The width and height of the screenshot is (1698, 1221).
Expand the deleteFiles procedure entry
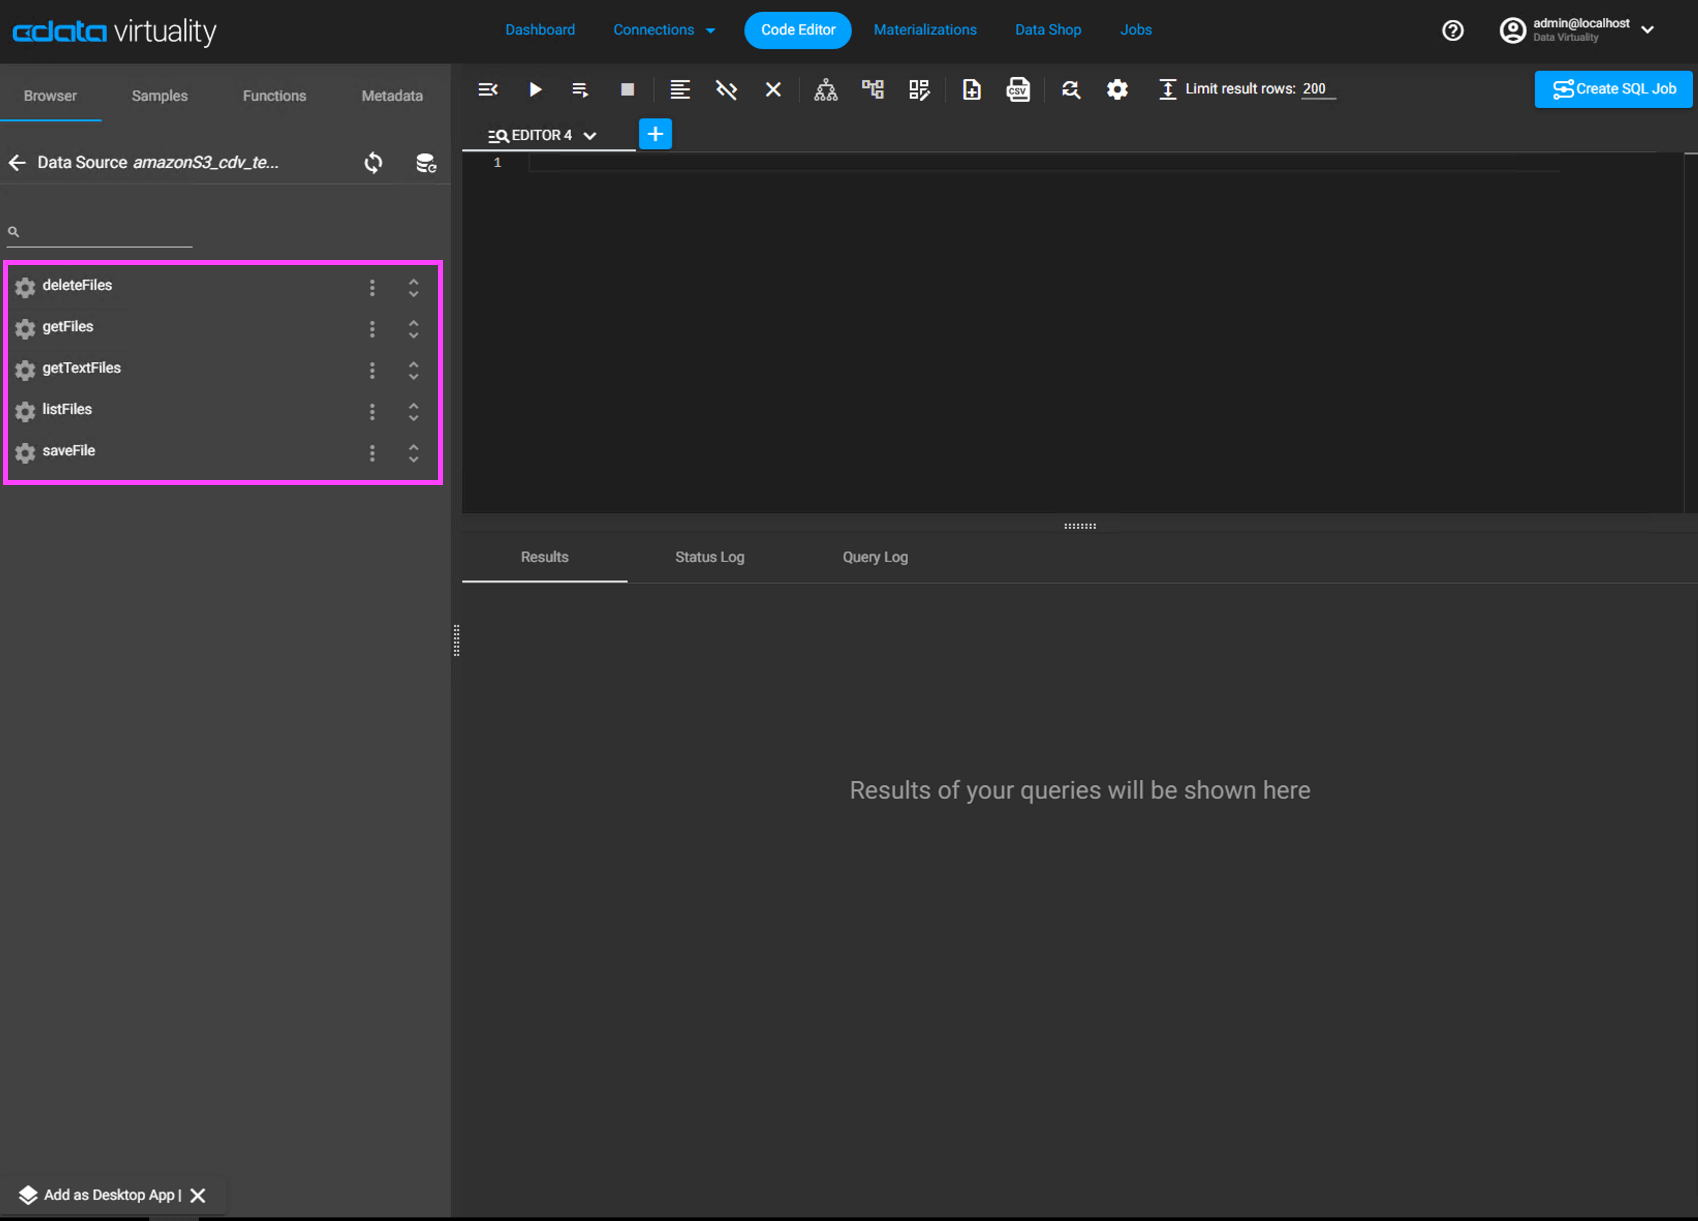pos(413,288)
